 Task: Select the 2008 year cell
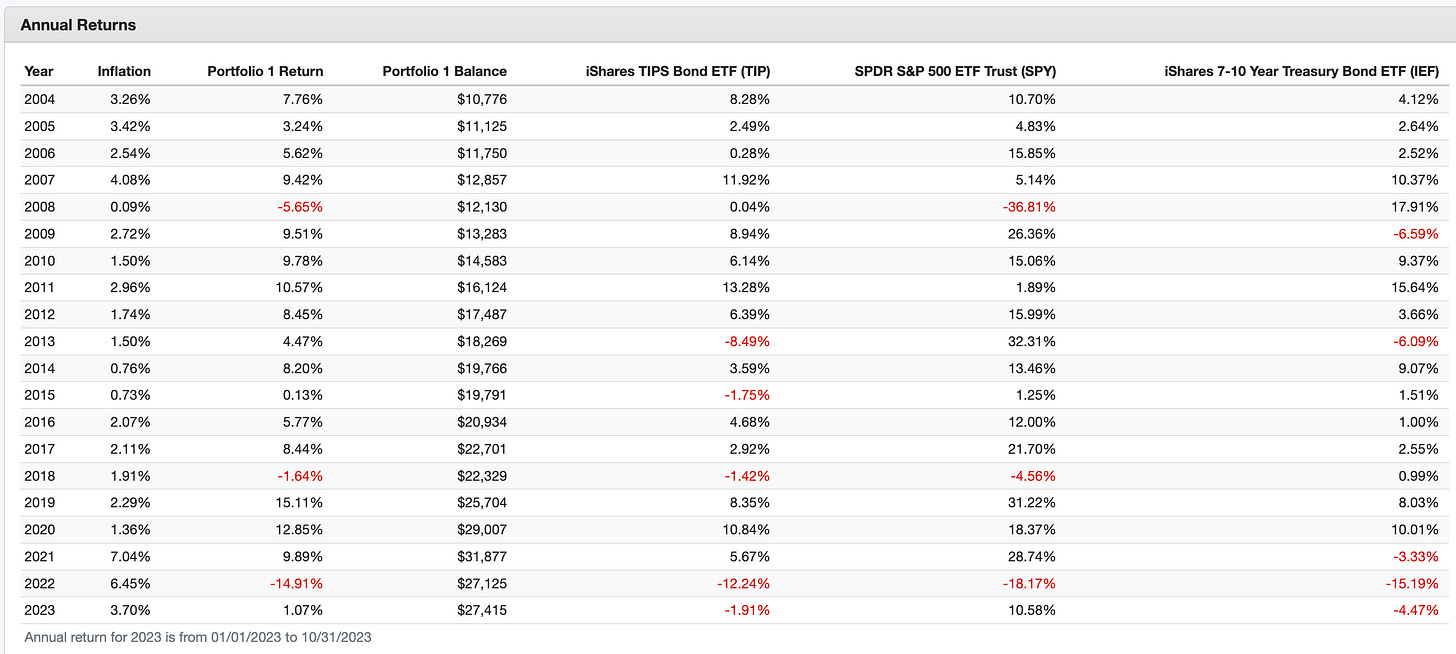point(39,207)
